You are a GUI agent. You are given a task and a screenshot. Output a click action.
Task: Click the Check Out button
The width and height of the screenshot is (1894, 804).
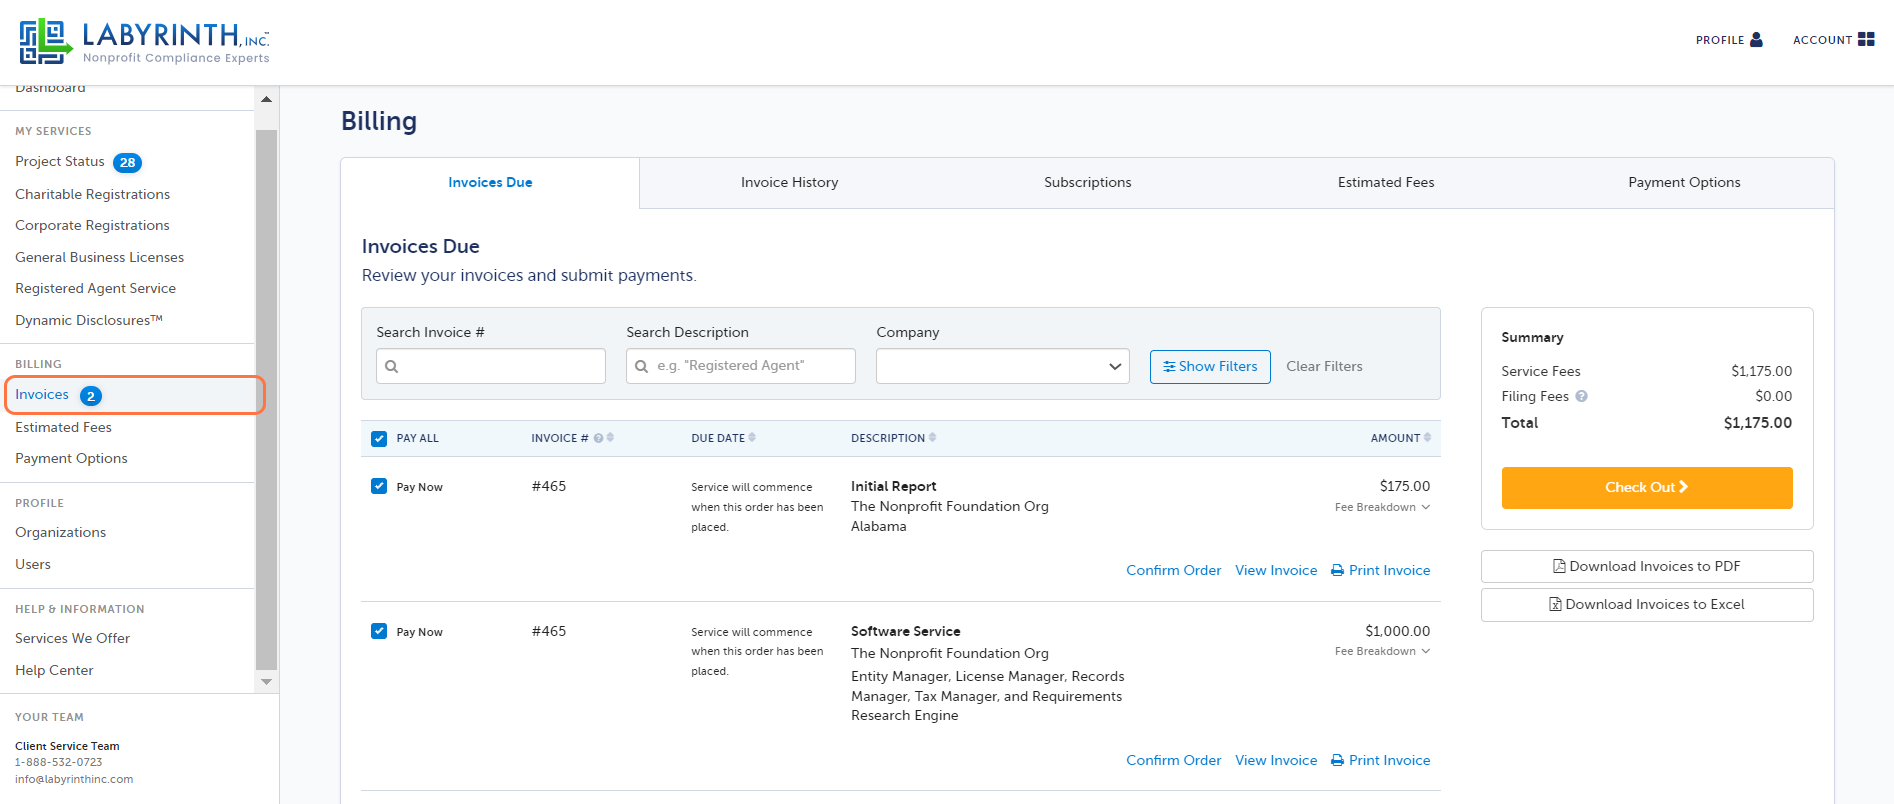1647,488
